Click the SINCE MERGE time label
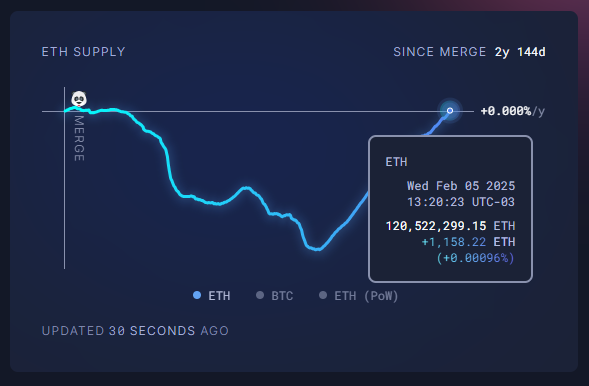Viewport: 589px width, 386px height. (439, 52)
